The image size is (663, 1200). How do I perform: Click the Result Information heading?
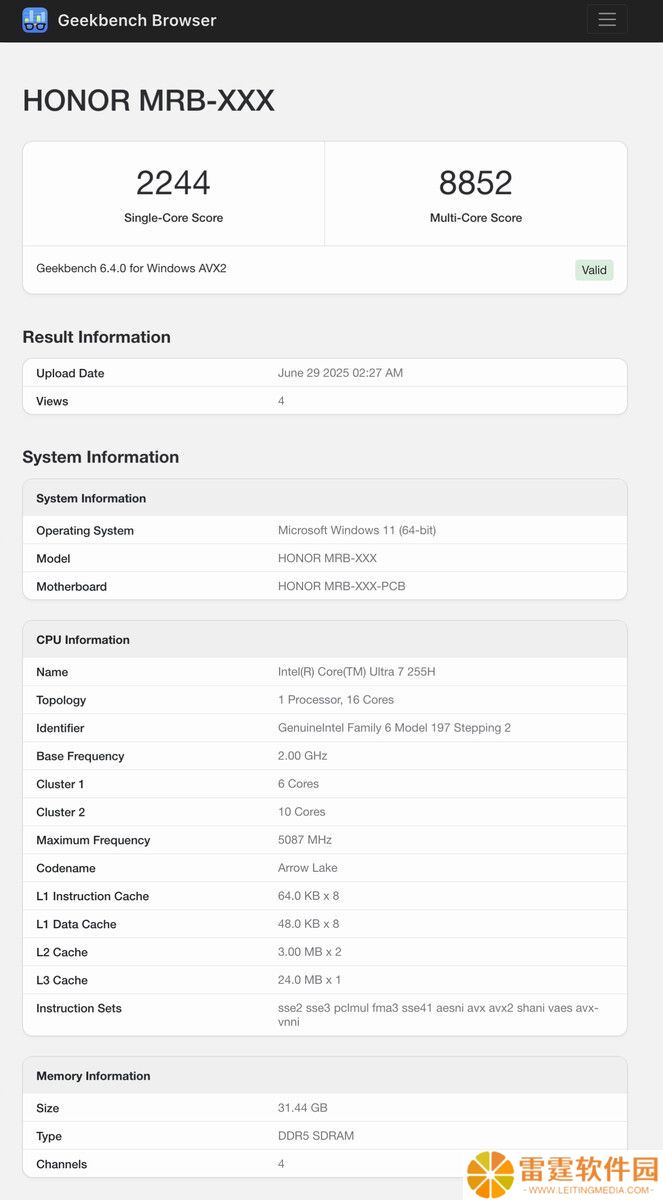click(x=96, y=337)
